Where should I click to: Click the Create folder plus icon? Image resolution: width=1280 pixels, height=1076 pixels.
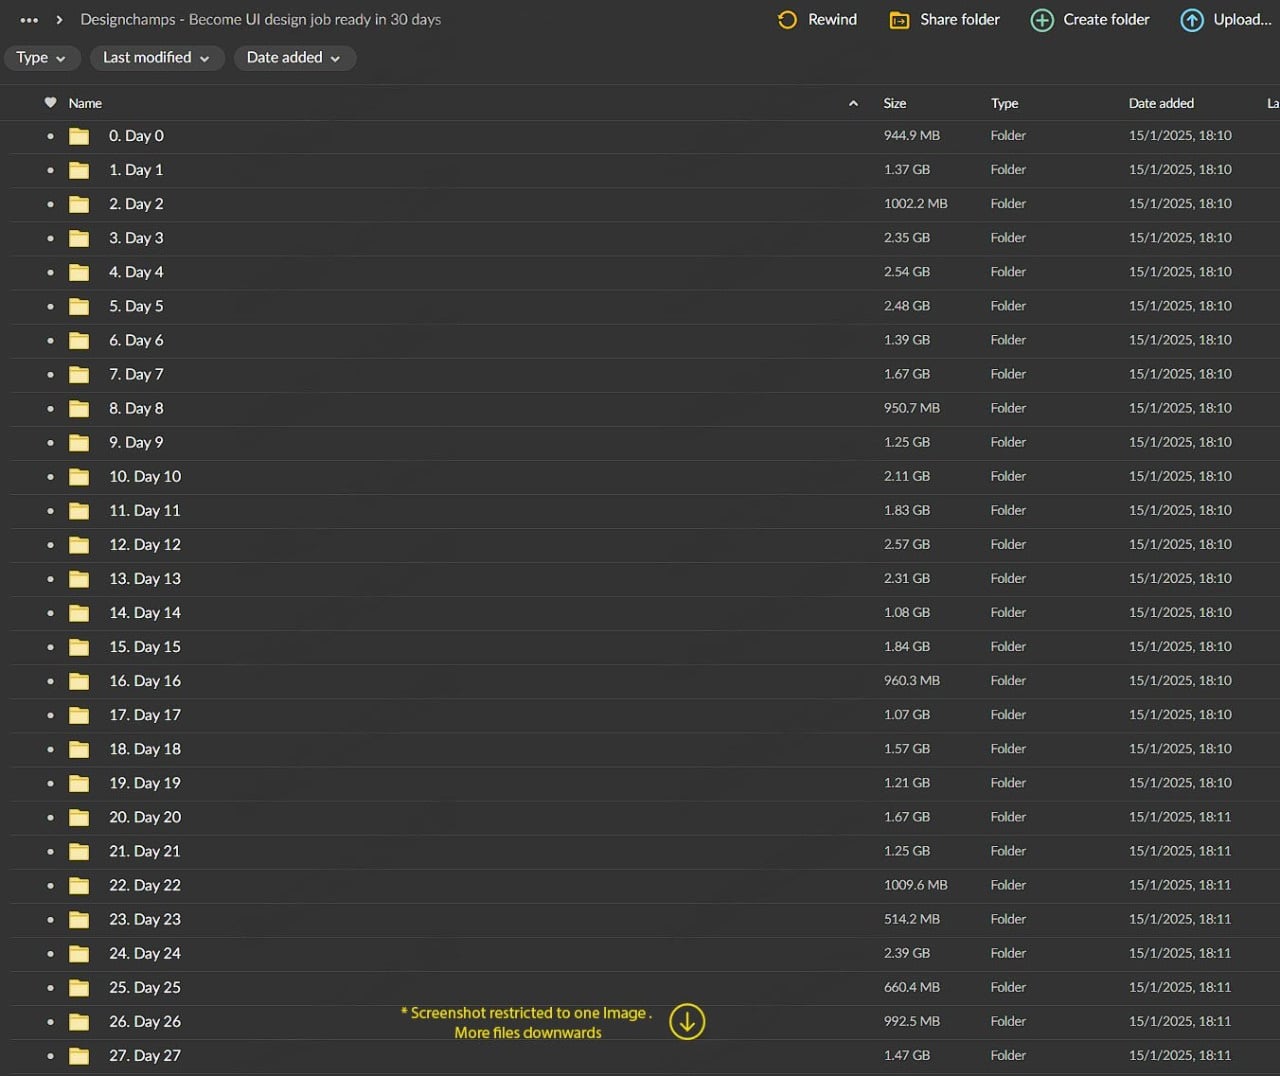[1042, 20]
